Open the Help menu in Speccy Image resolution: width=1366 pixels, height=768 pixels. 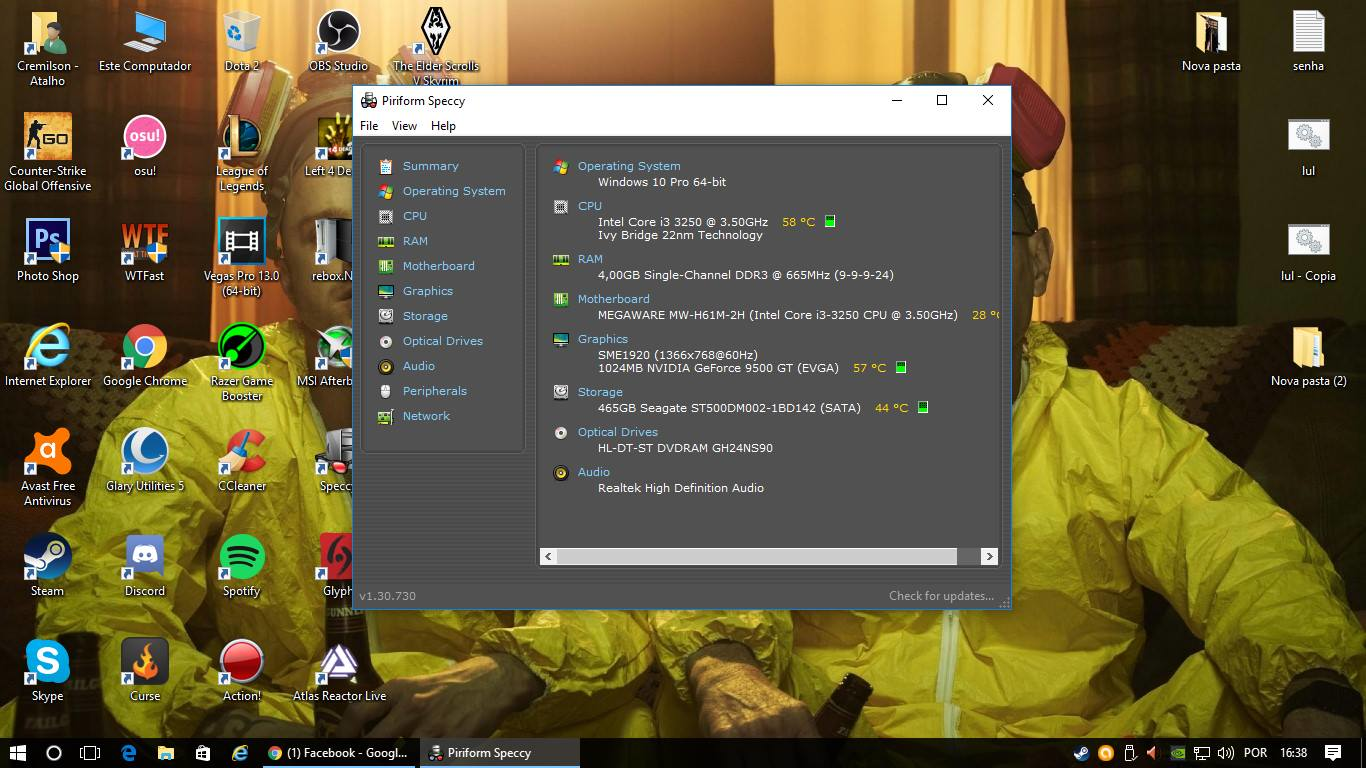tap(443, 126)
